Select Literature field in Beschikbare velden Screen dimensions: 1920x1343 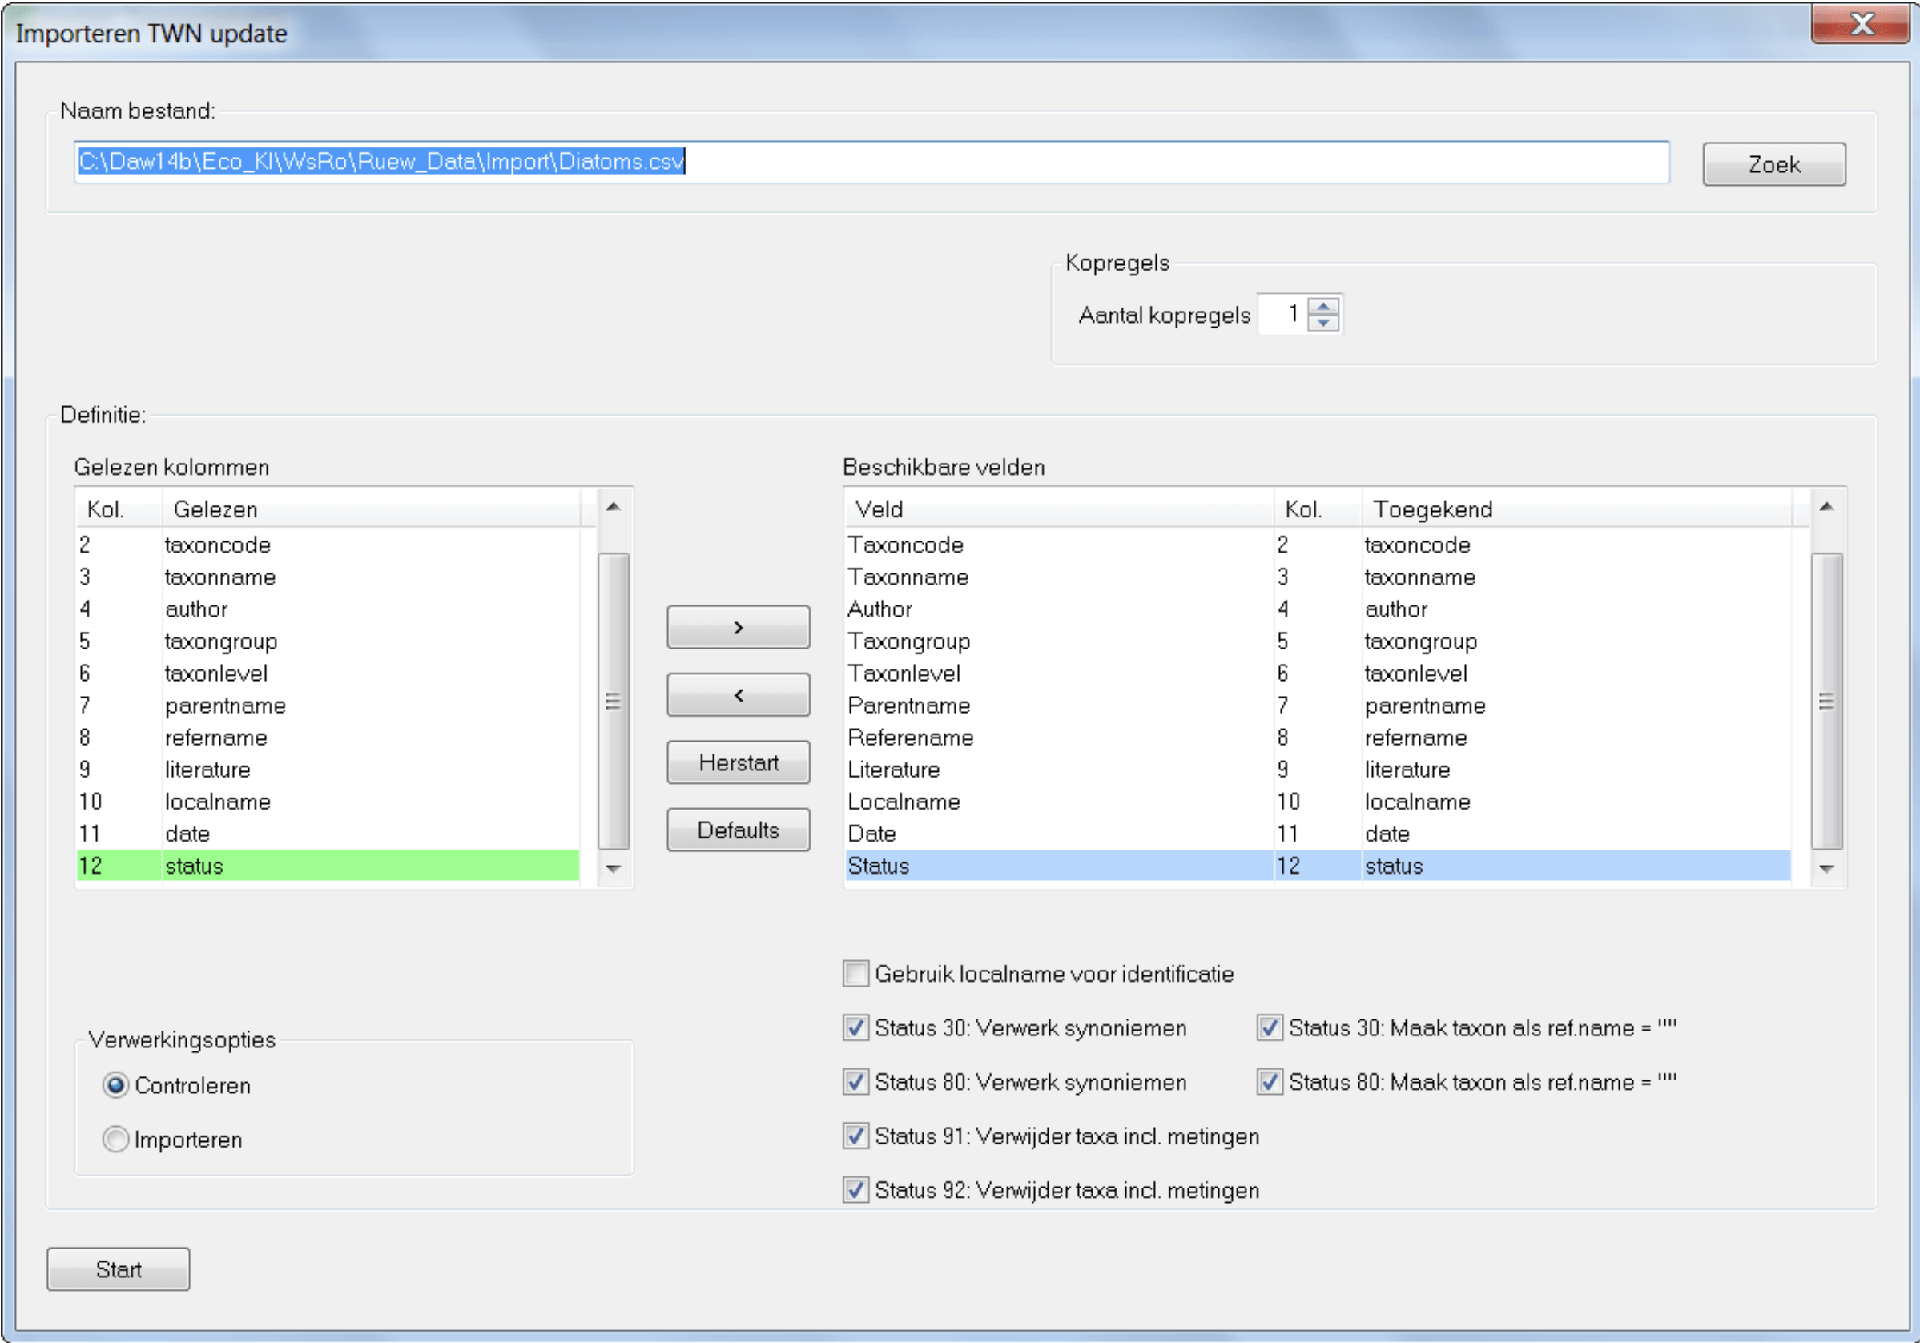[1318, 769]
